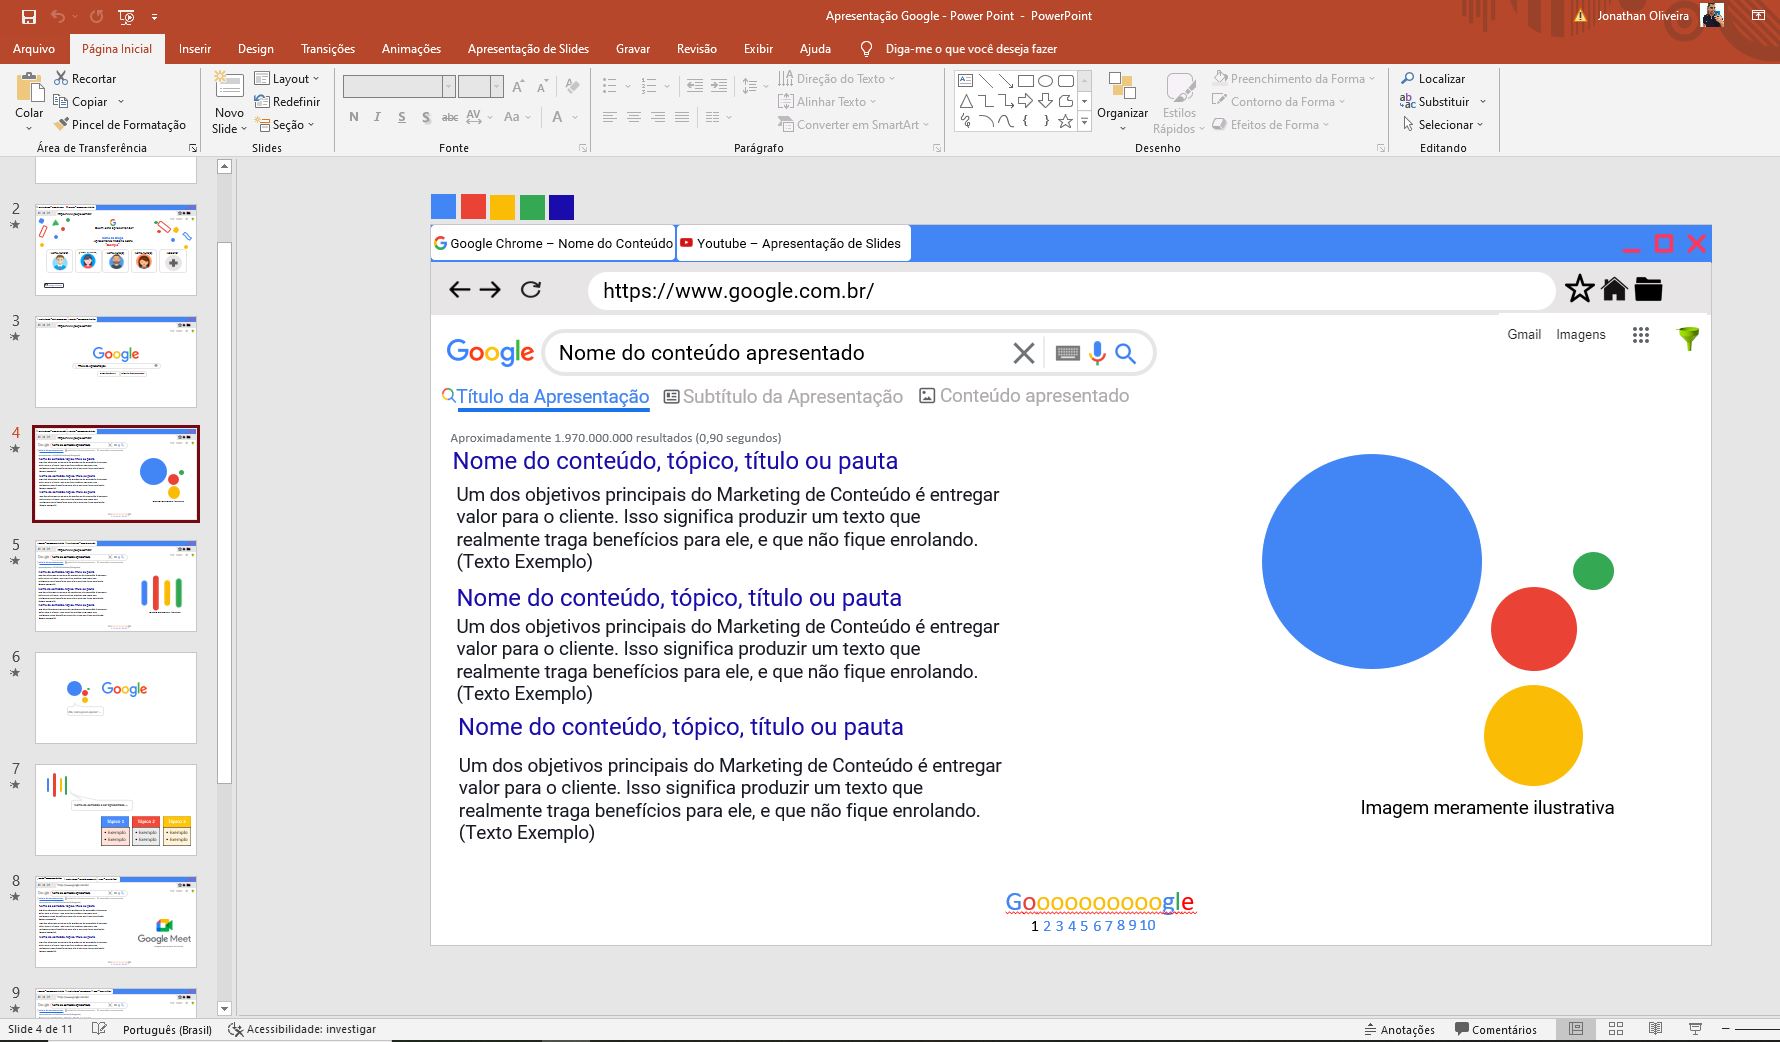Click the Recortar (cut) scissors icon
Viewport: 1780px width, 1042px height.
(61, 78)
